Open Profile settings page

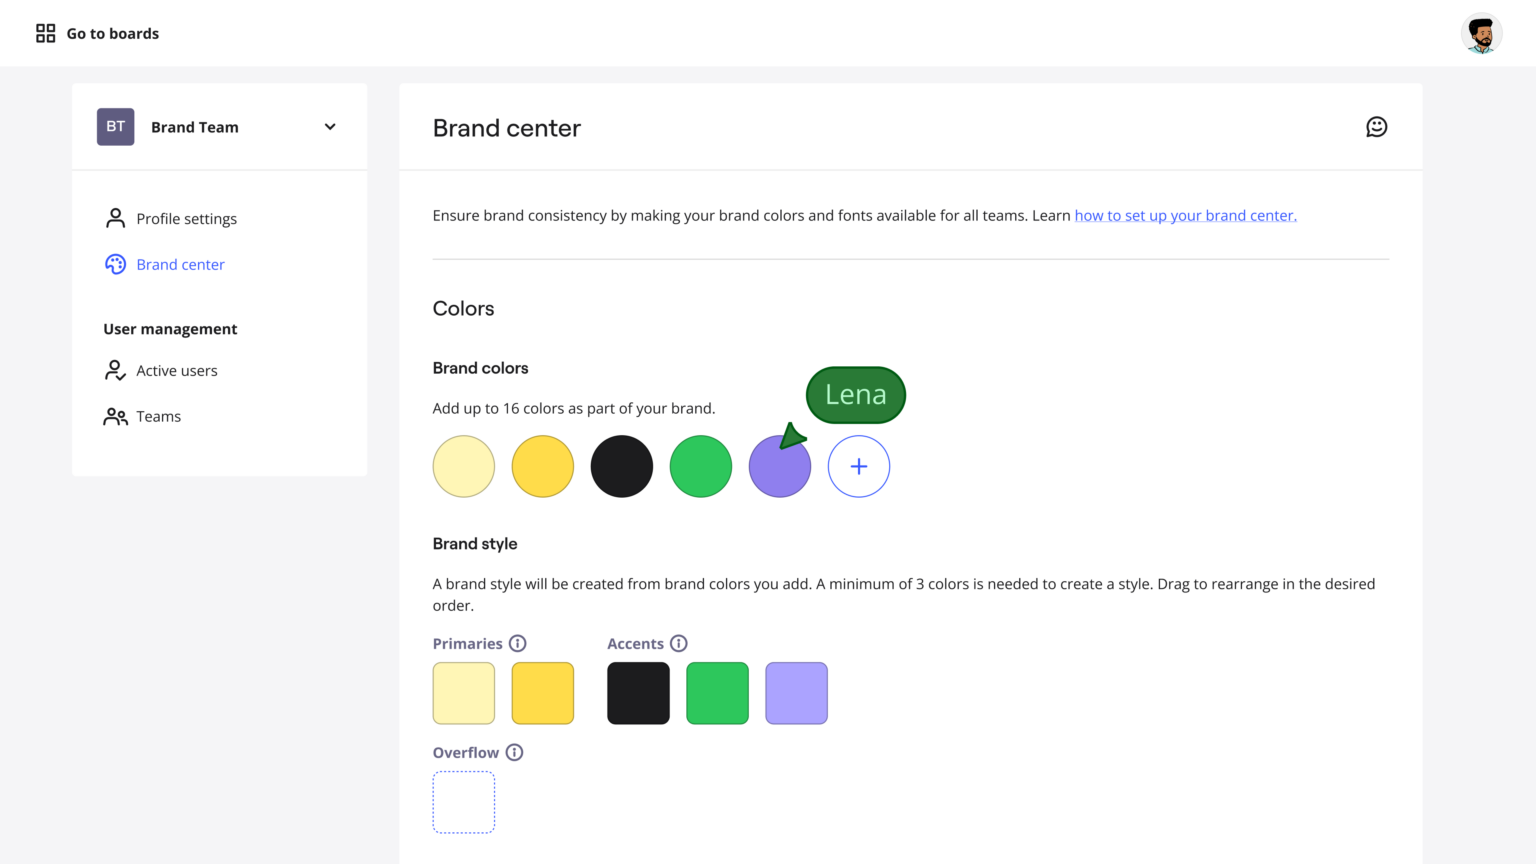coord(186,219)
